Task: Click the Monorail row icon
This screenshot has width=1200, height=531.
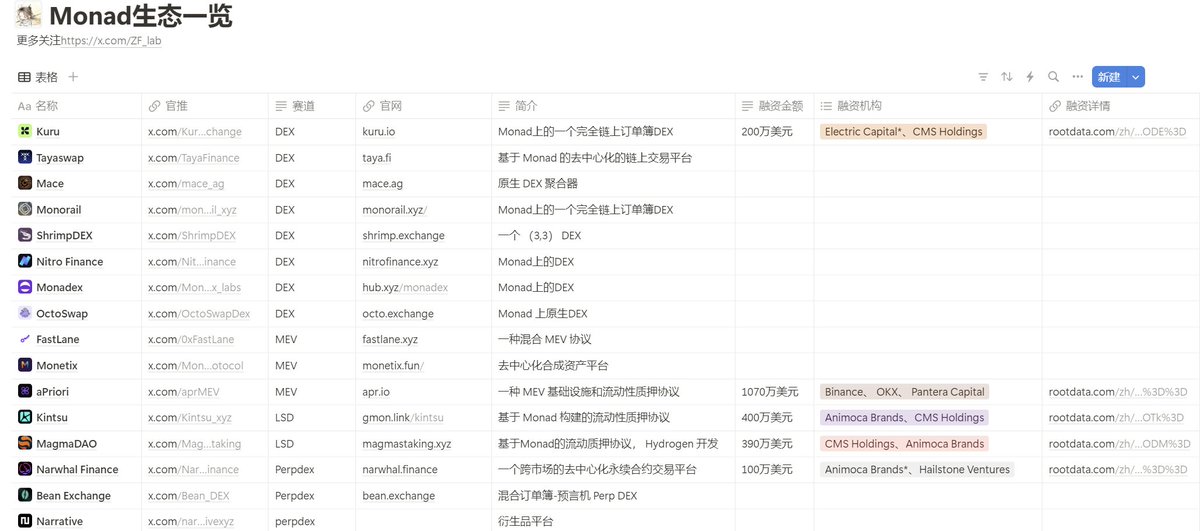Action: (x=25, y=209)
